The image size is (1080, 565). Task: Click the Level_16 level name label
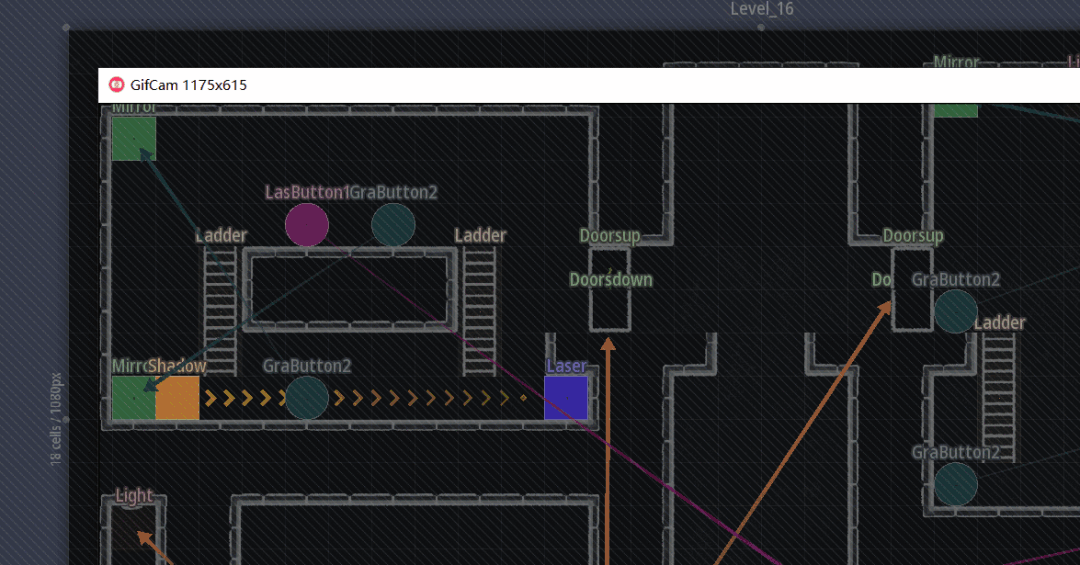pos(761,9)
